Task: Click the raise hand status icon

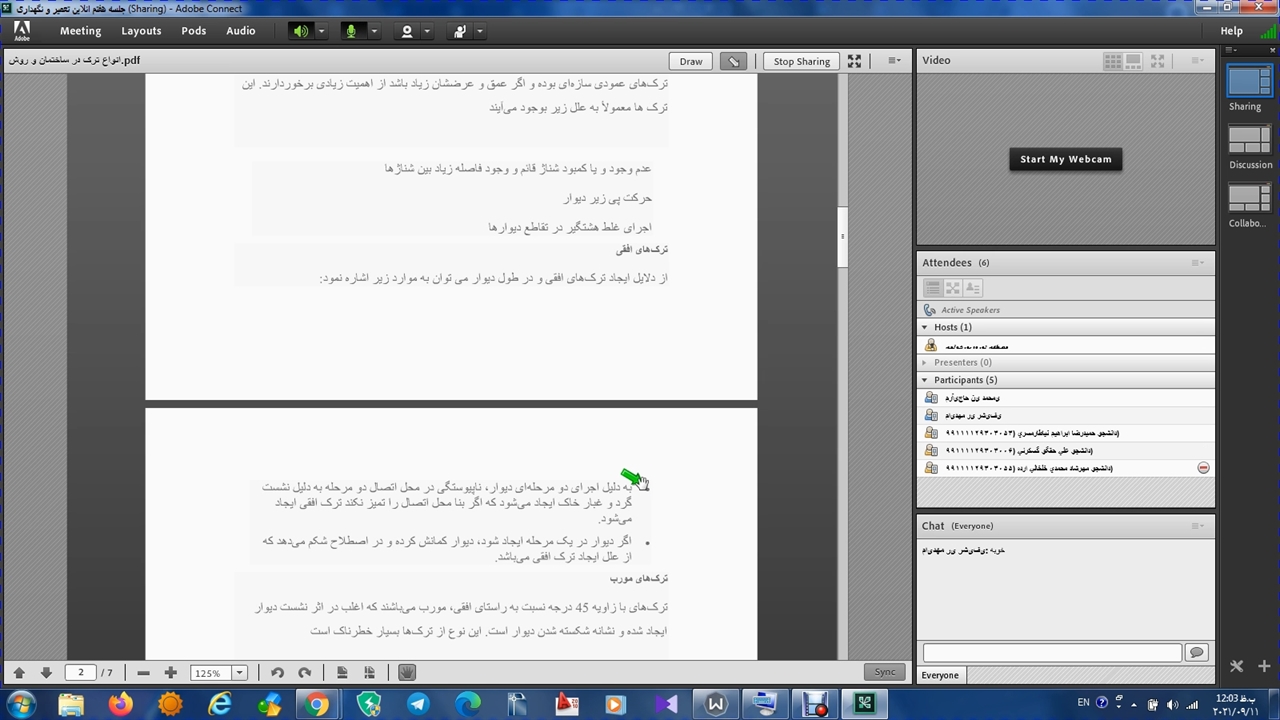Action: 460,31
